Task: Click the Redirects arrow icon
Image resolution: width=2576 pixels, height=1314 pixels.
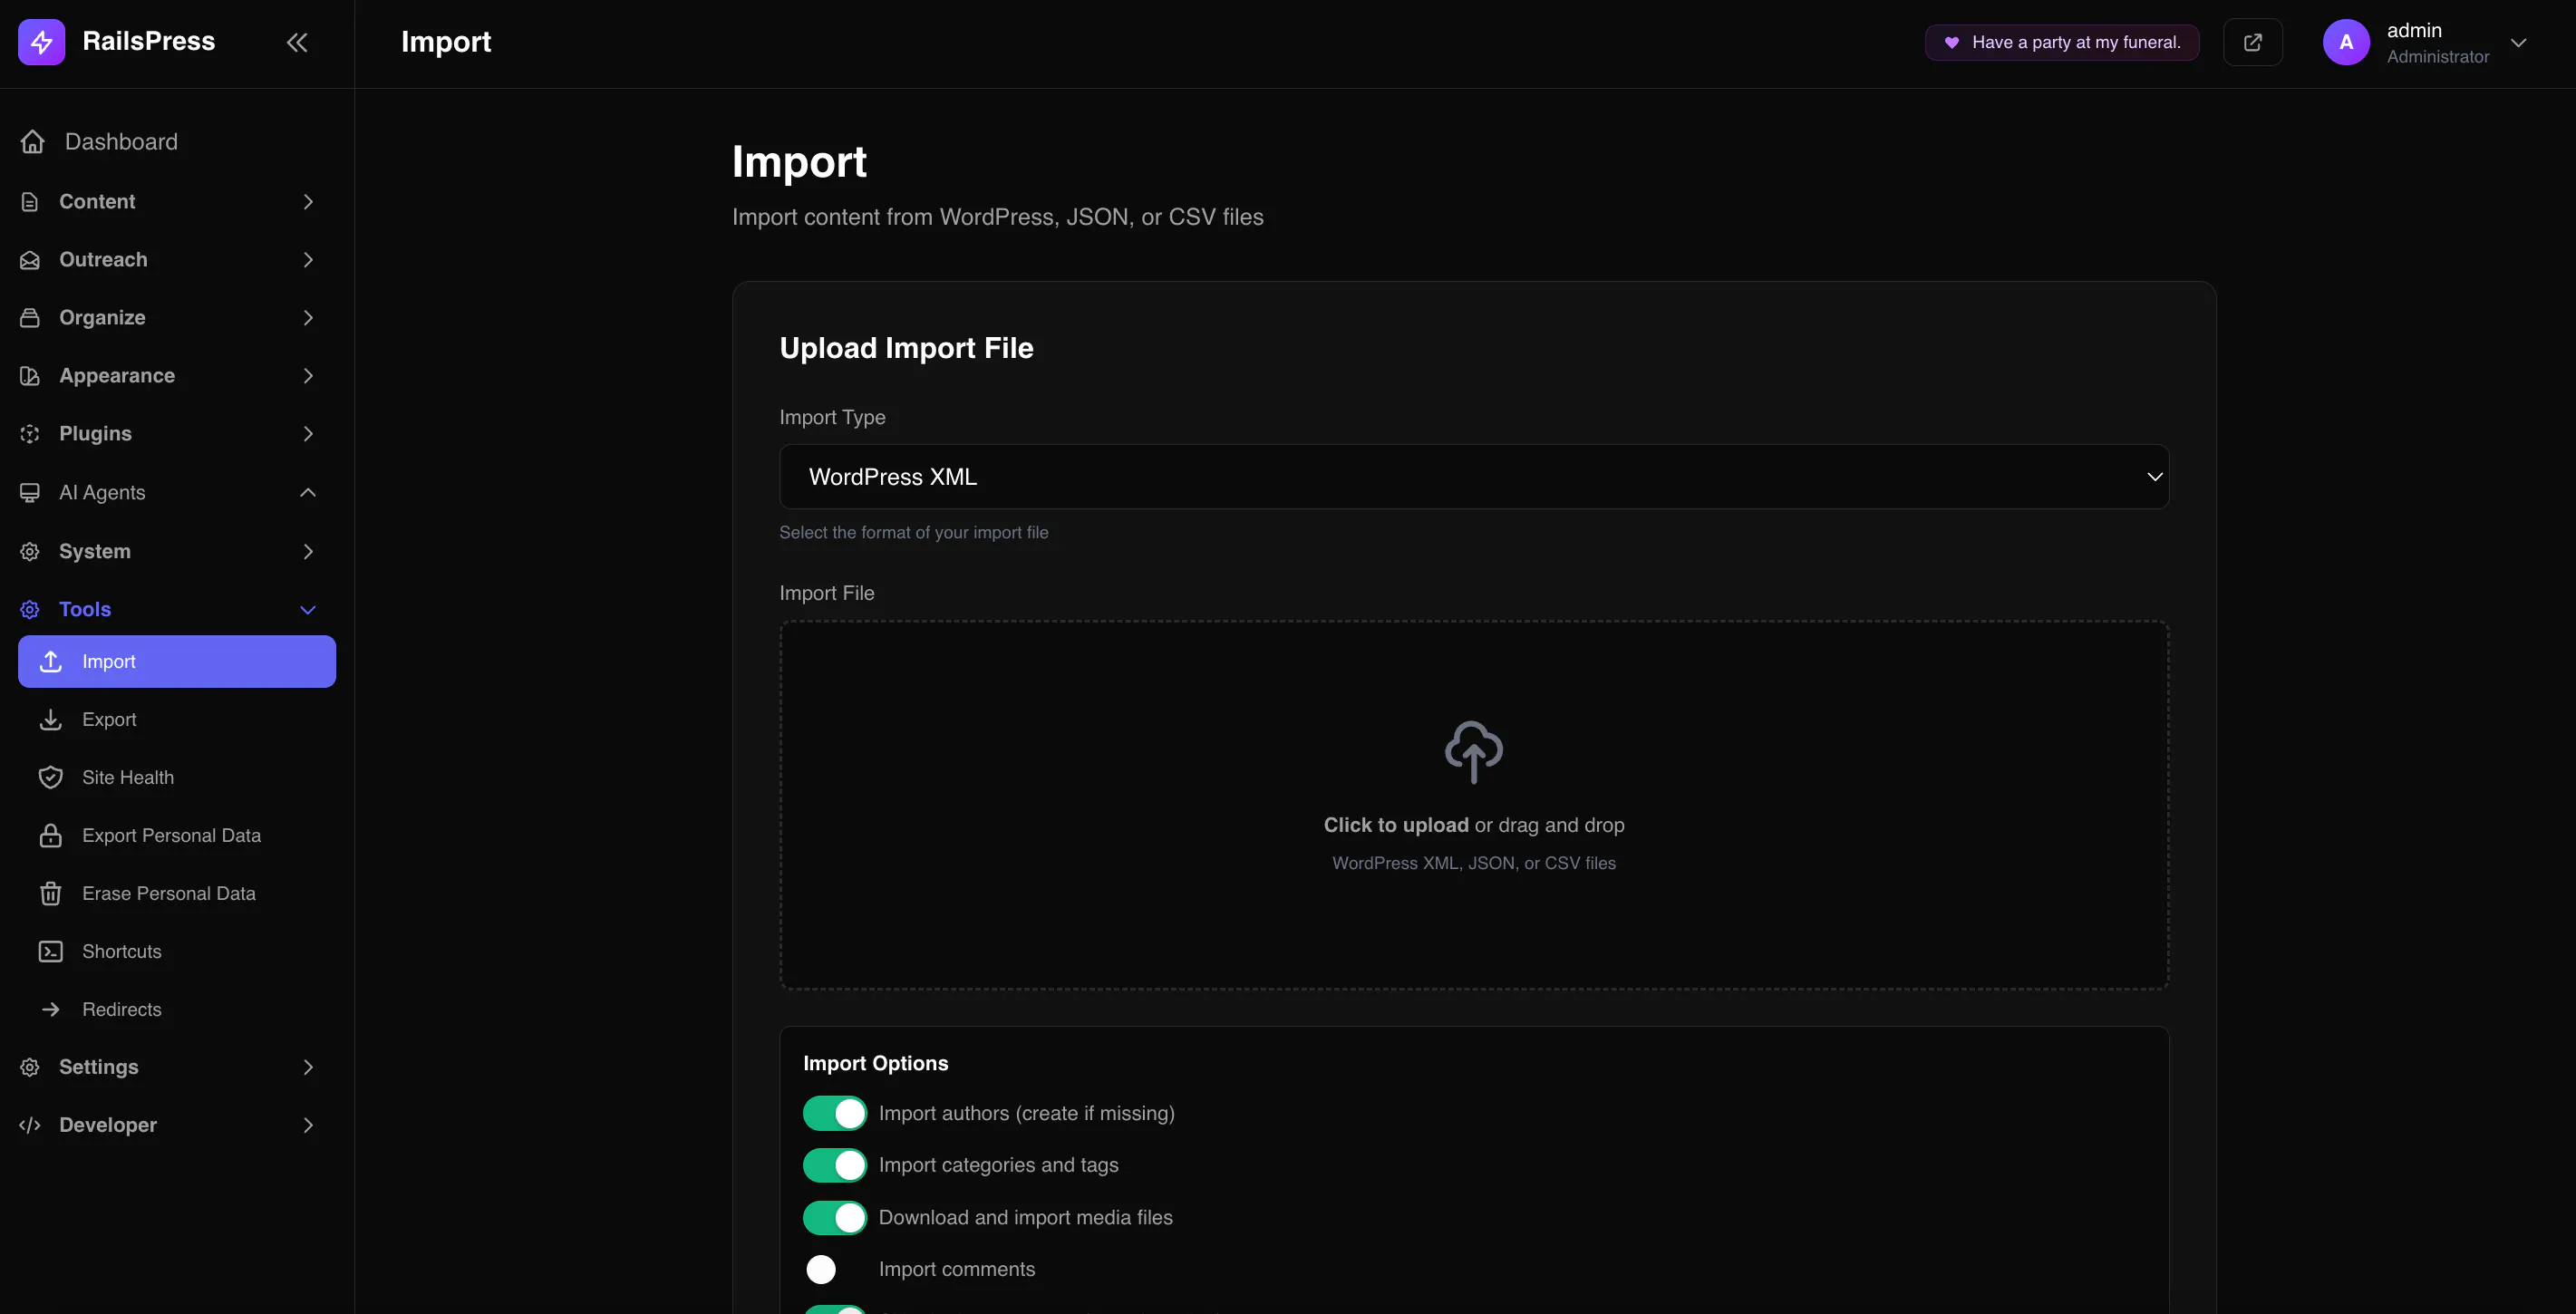Action: click(x=51, y=1010)
